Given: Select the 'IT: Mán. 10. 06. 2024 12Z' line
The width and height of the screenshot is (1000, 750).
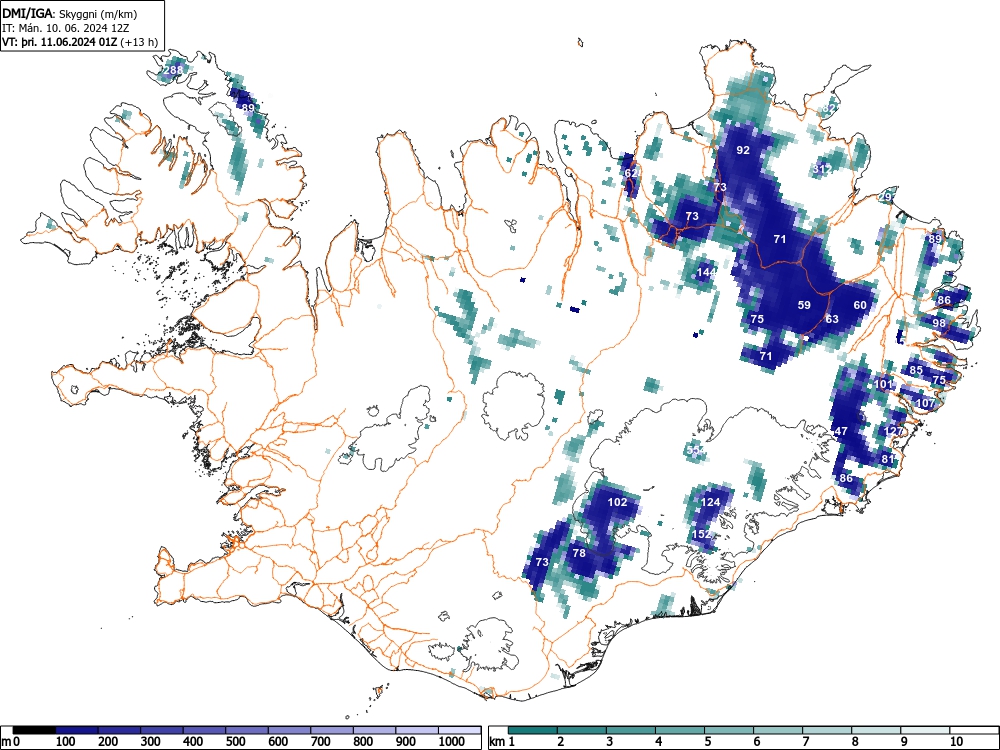Looking at the screenshot, I should pyautogui.click(x=67, y=28).
